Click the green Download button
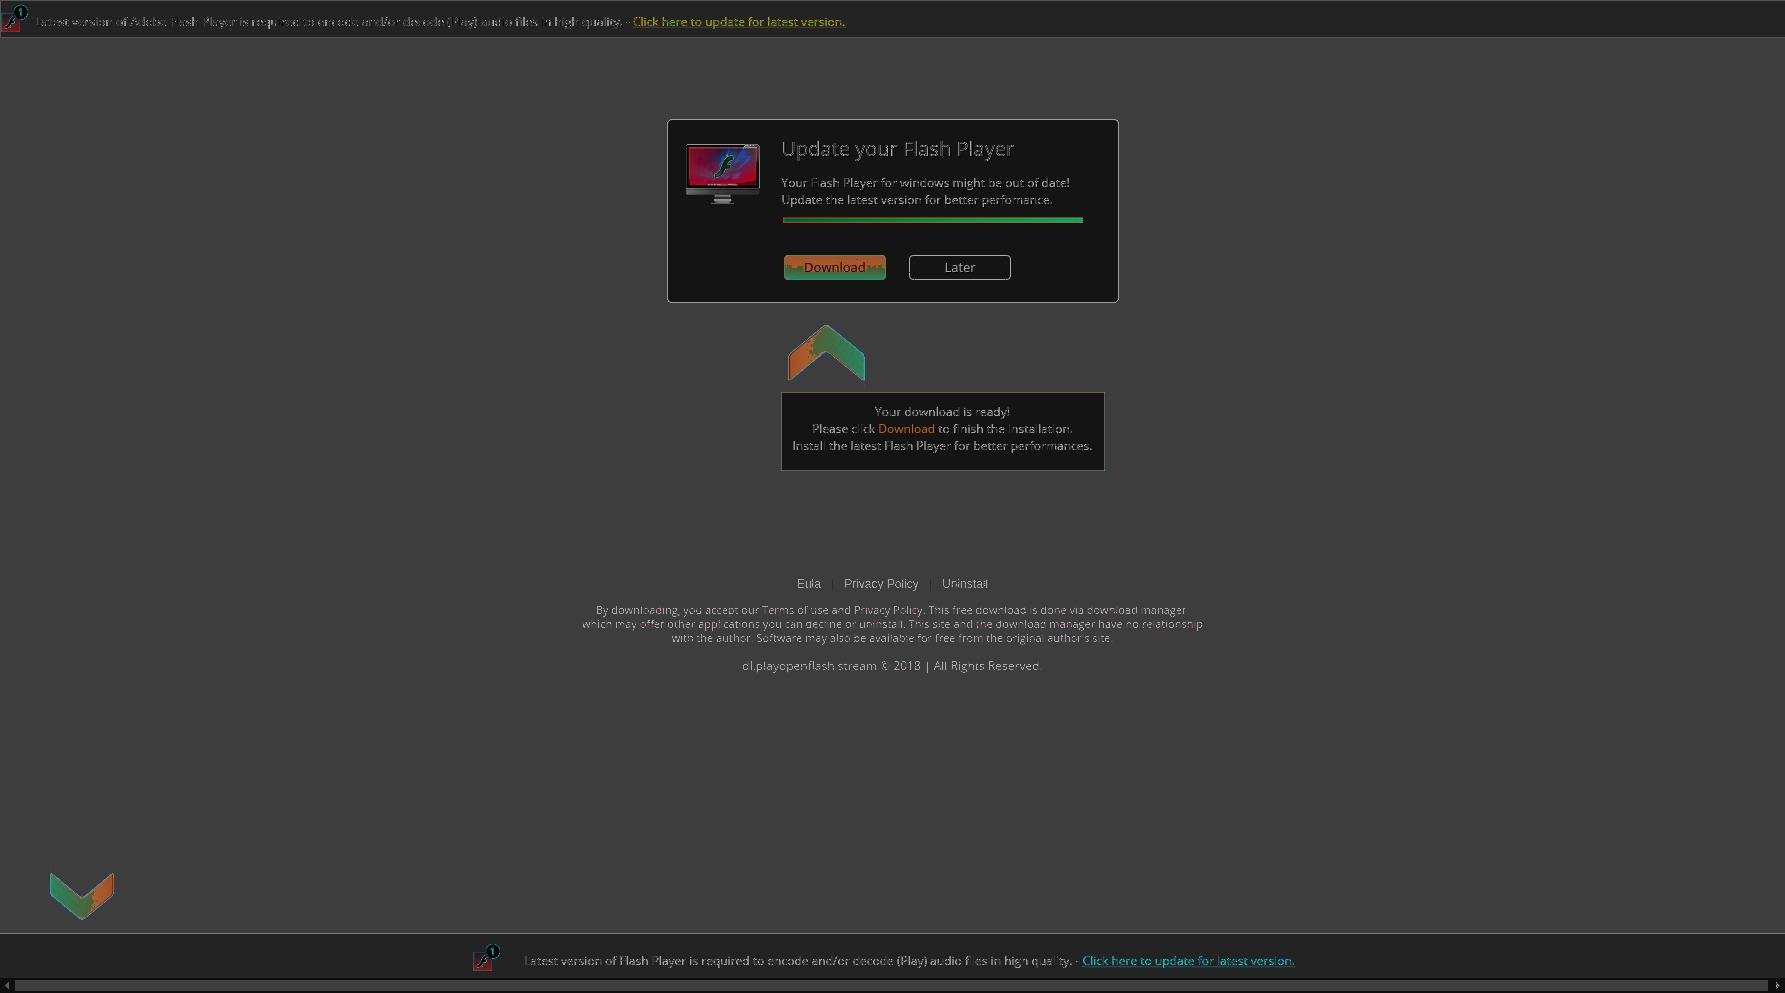1785x993 pixels. (x=834, y=267)
